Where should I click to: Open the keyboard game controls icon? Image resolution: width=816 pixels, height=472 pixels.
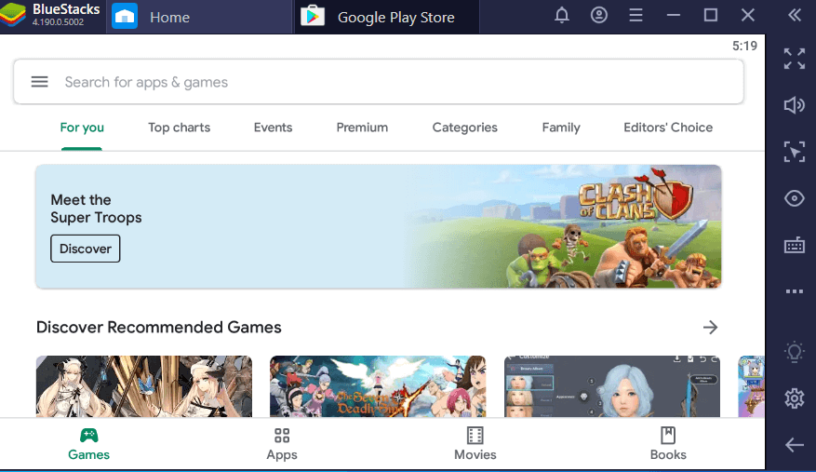click(794, 245)
